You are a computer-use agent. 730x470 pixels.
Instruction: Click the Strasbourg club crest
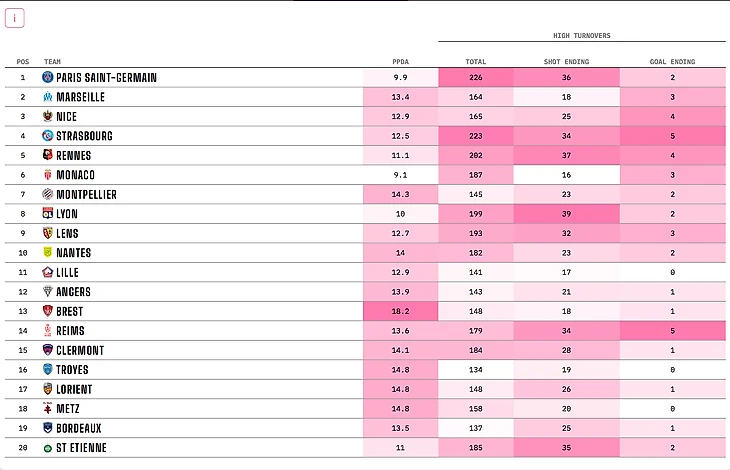(x=48, y=136)
